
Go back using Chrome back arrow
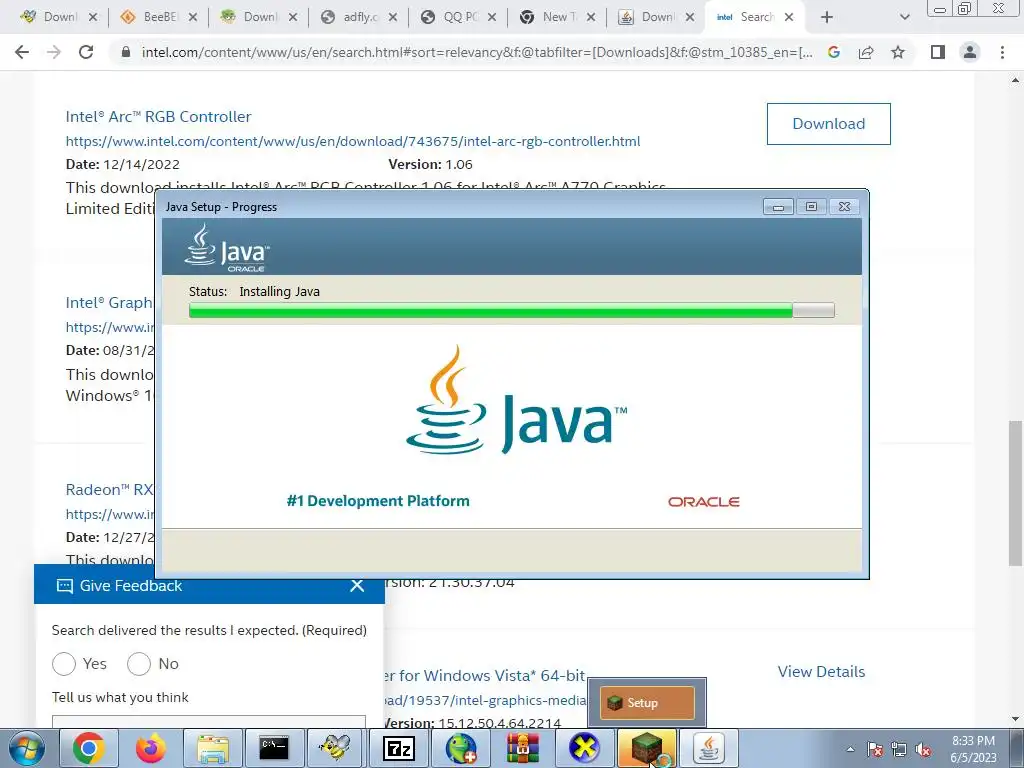(22, 52)
